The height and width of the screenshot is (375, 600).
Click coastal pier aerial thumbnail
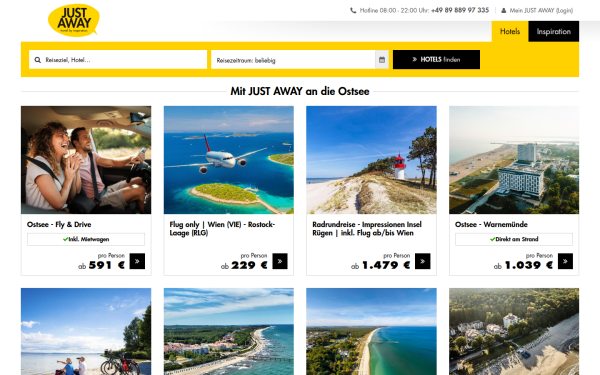229,331
